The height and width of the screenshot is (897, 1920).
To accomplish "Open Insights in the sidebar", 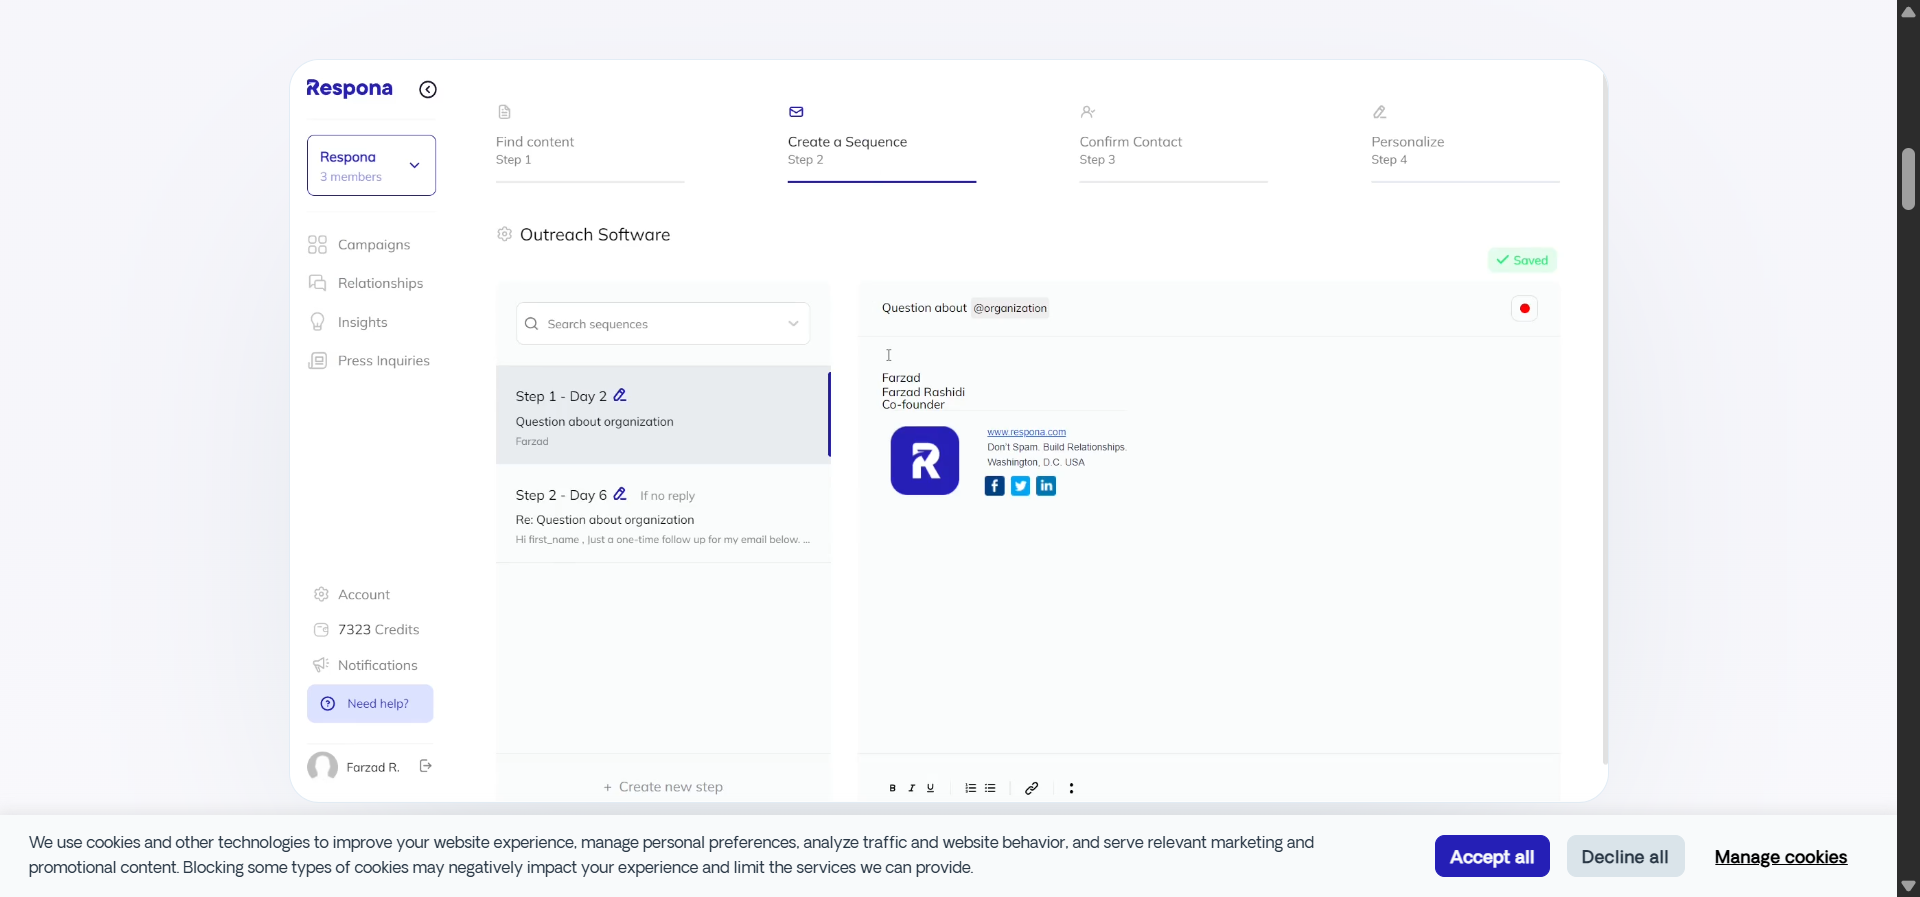I will 362,322.
